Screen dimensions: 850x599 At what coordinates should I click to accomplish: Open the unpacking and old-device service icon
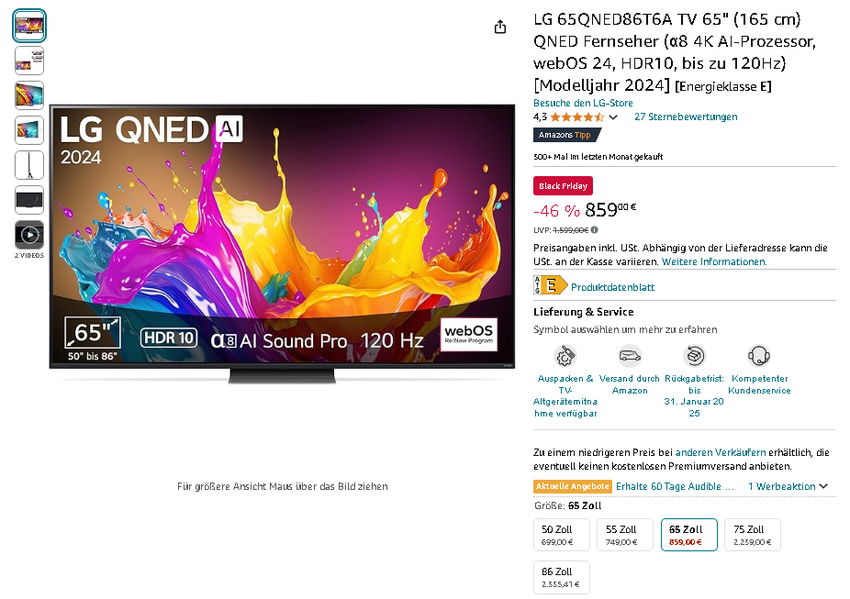click(565, 356)
